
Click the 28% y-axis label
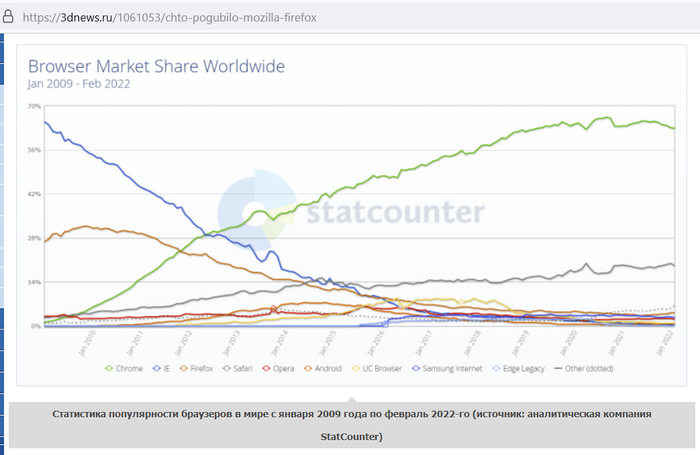click(34, 238)
